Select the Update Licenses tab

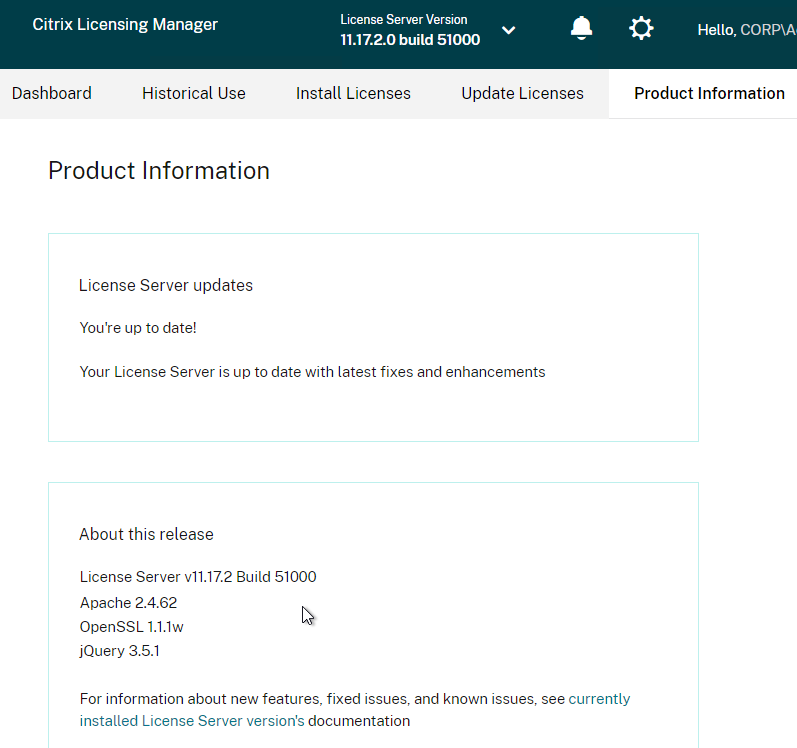[x=522, y=94]
